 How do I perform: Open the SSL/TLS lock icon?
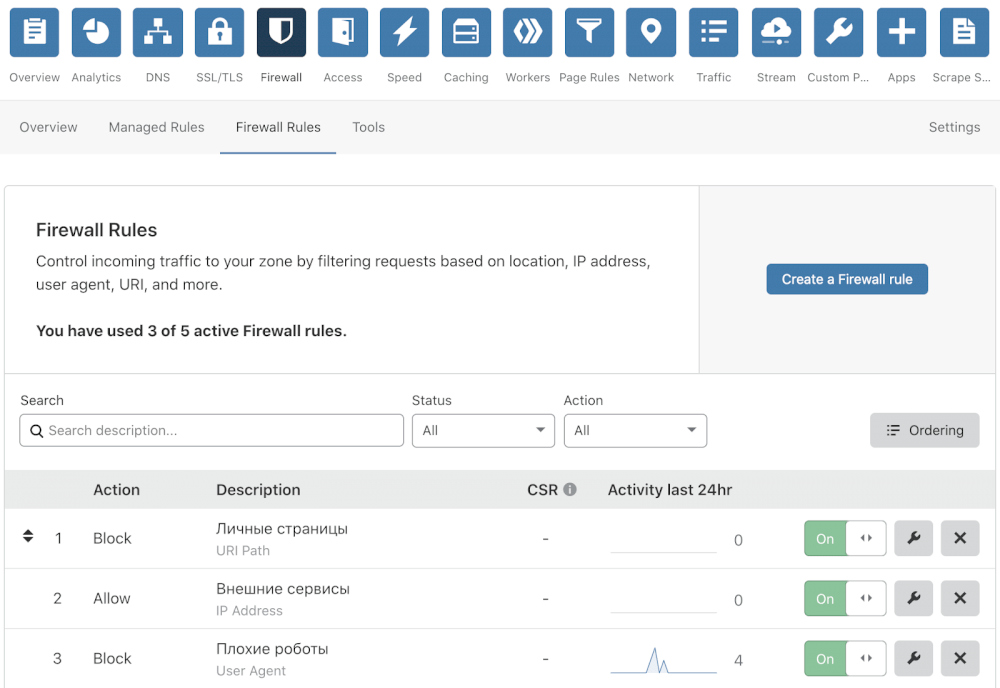coord(220,33)
